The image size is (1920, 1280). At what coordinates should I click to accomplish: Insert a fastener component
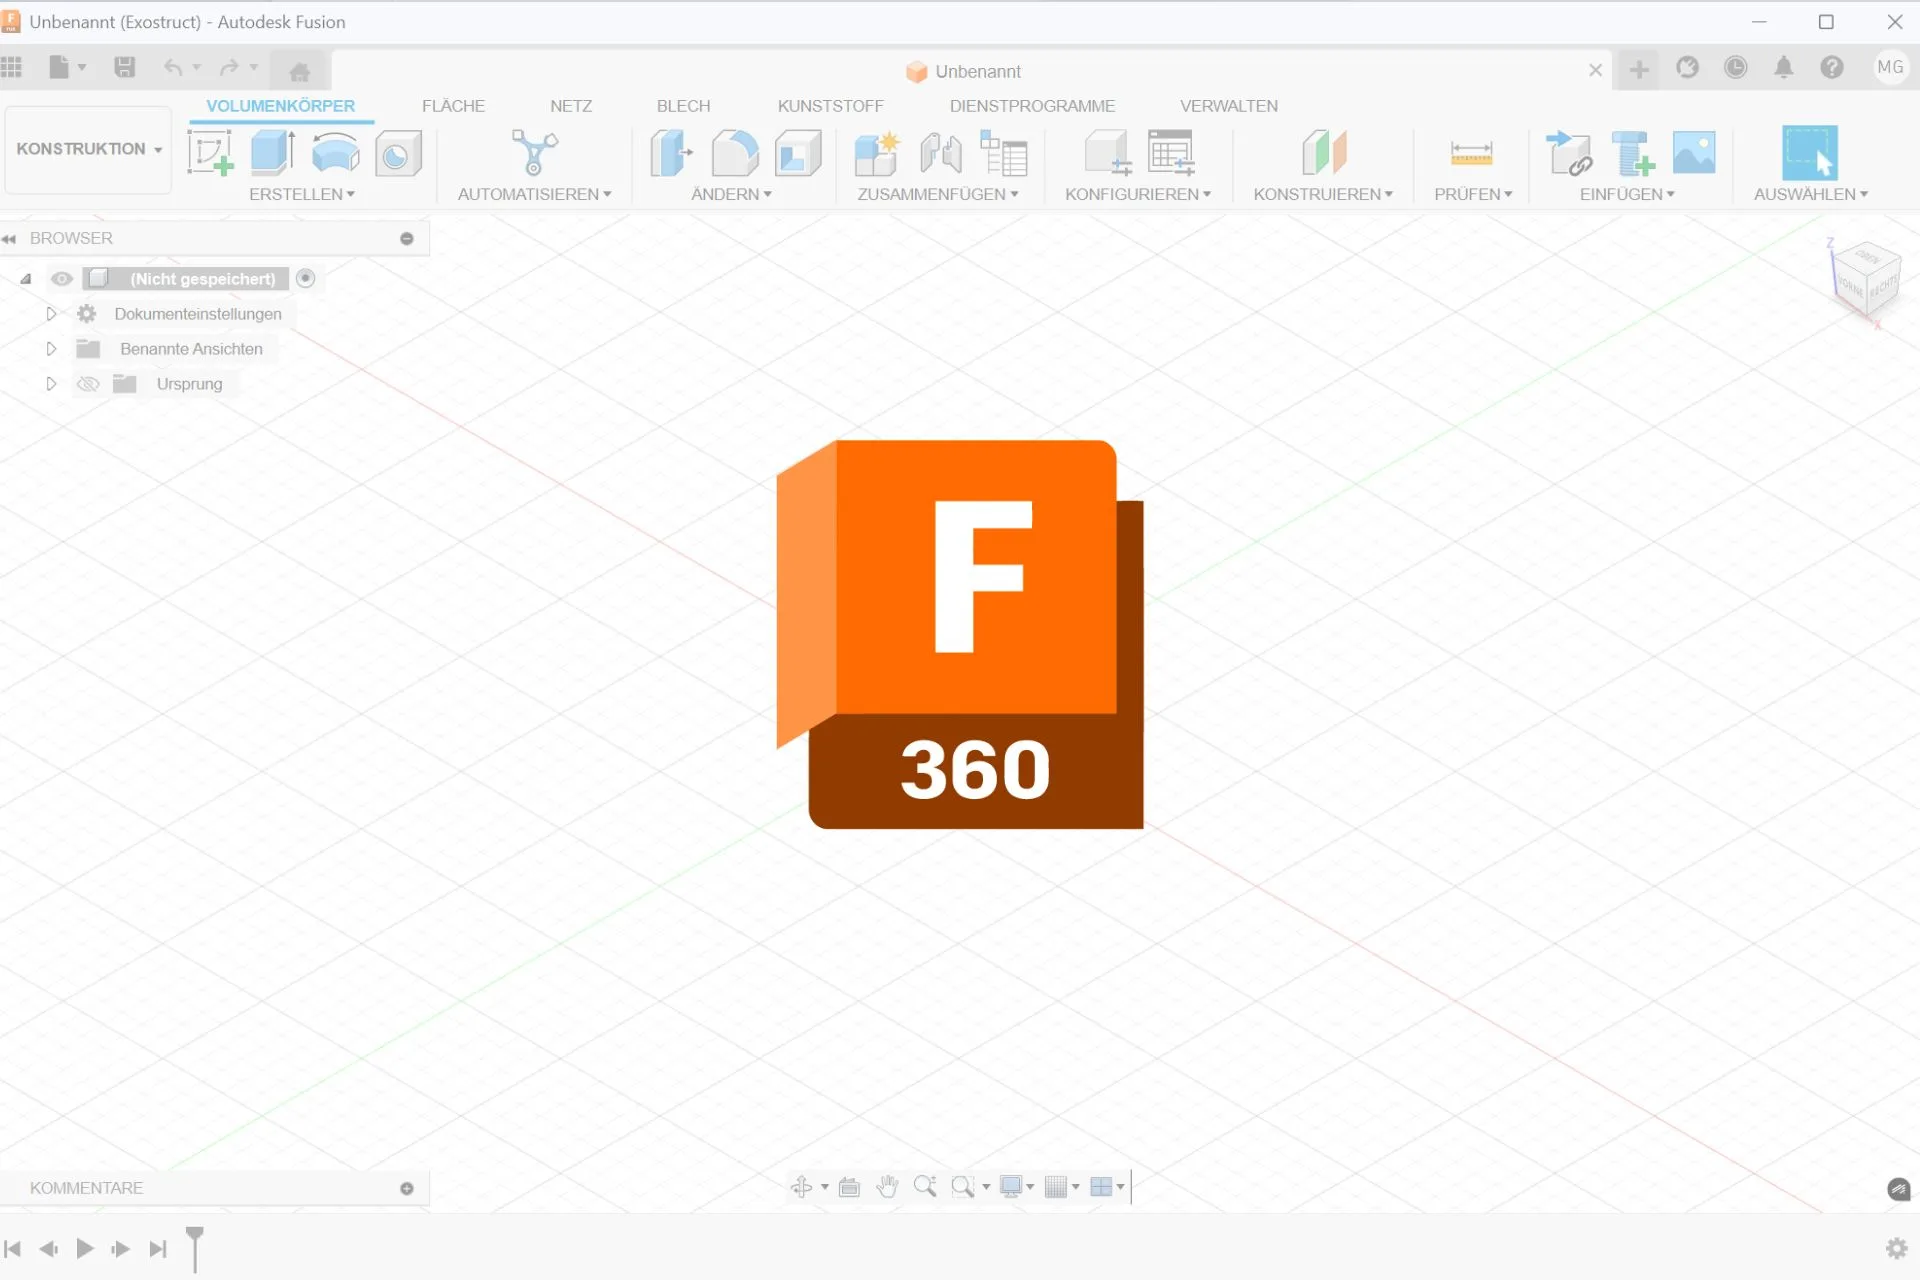[1632, 153]
